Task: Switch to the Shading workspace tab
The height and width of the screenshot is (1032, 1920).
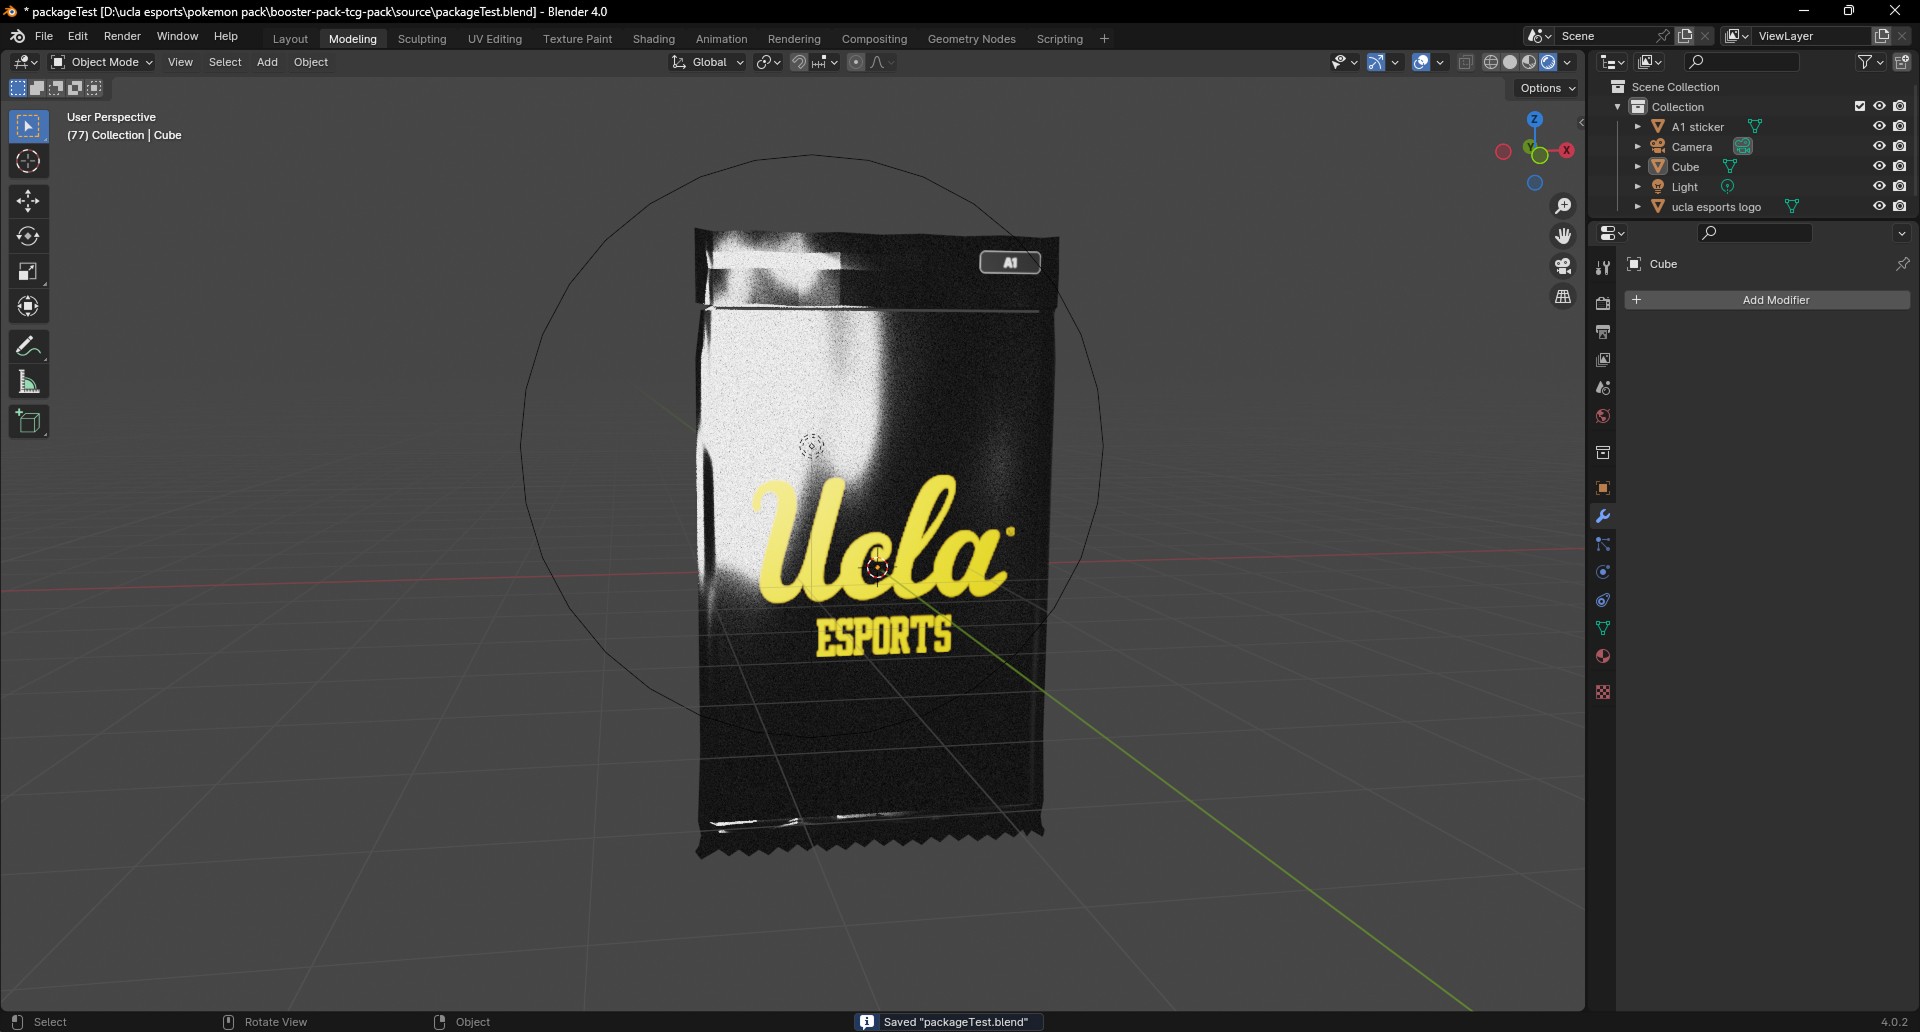Action: click(x=654, y=39)
